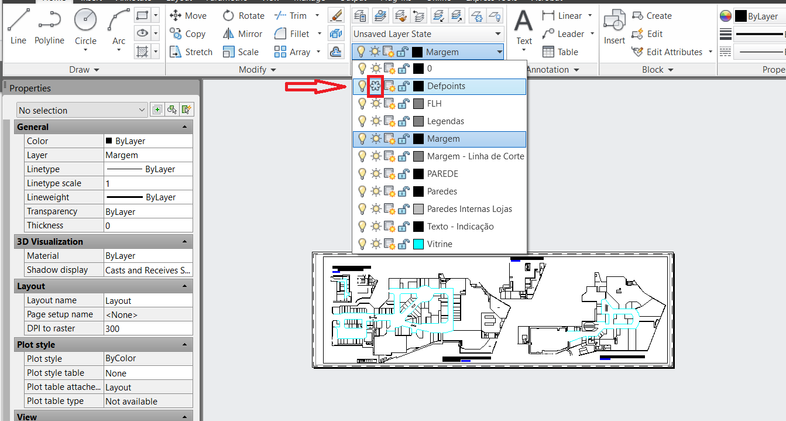
Task: Activate the Mirror command
Action: (x=242, y=34)
